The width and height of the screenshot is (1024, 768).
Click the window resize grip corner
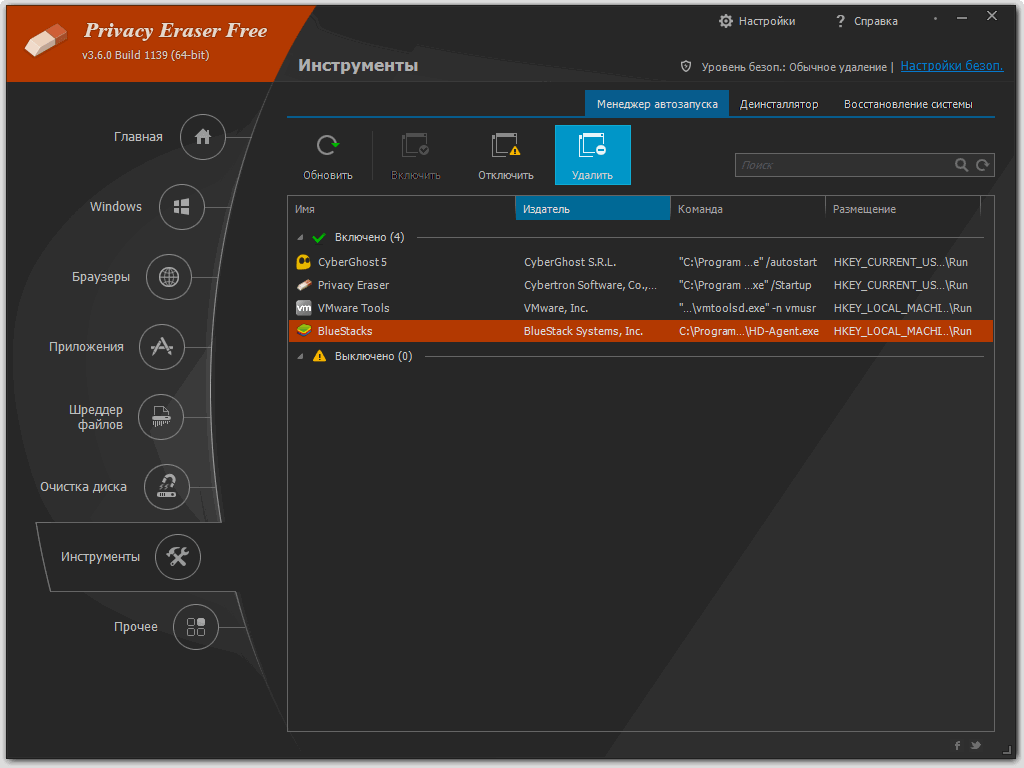pos(1006,748)
